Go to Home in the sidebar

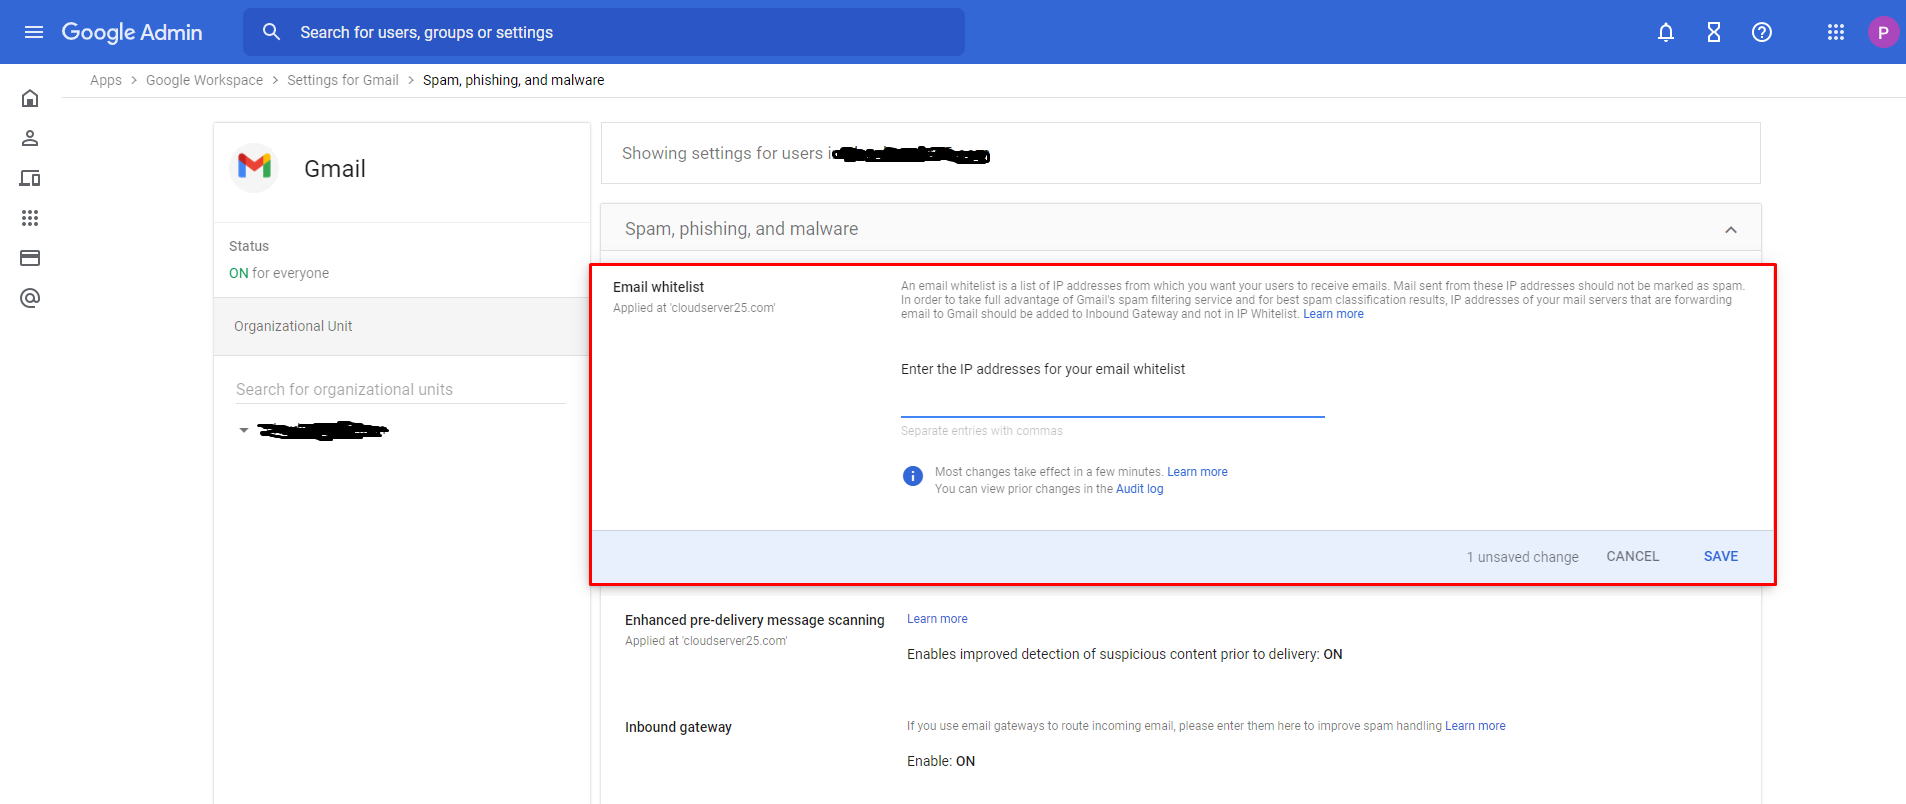[x=30, y=98]
